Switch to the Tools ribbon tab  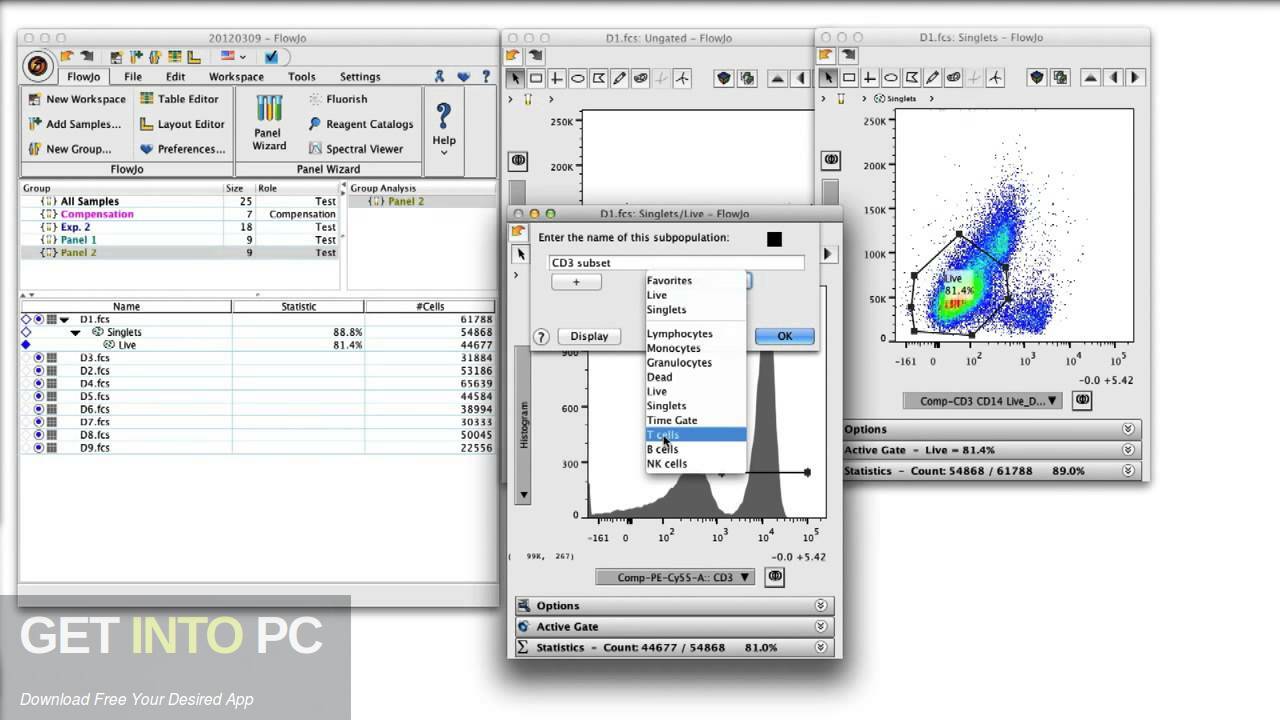click(x=301, y=77)
